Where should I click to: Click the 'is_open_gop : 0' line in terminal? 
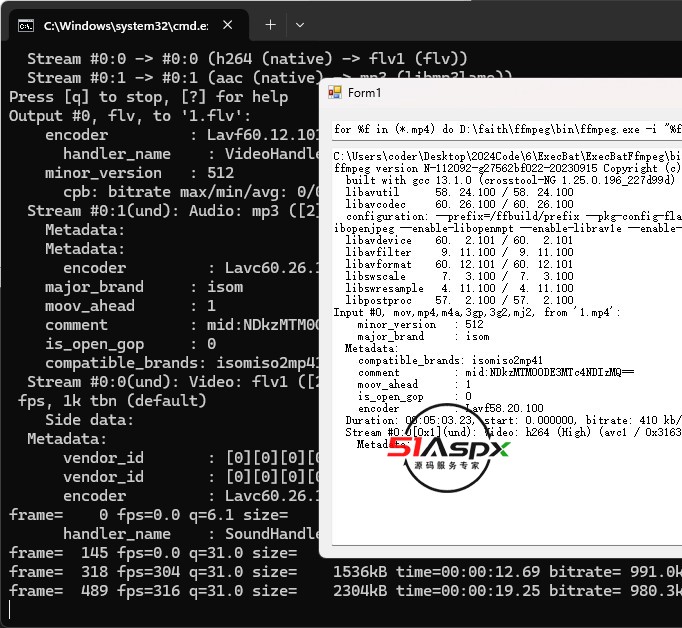[130, 344]
